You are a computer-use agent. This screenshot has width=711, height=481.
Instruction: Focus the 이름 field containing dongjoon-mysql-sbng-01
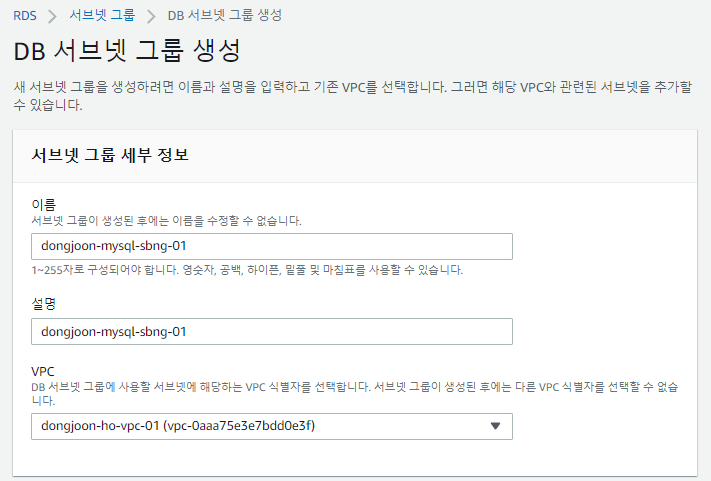[x=272, y=246]
